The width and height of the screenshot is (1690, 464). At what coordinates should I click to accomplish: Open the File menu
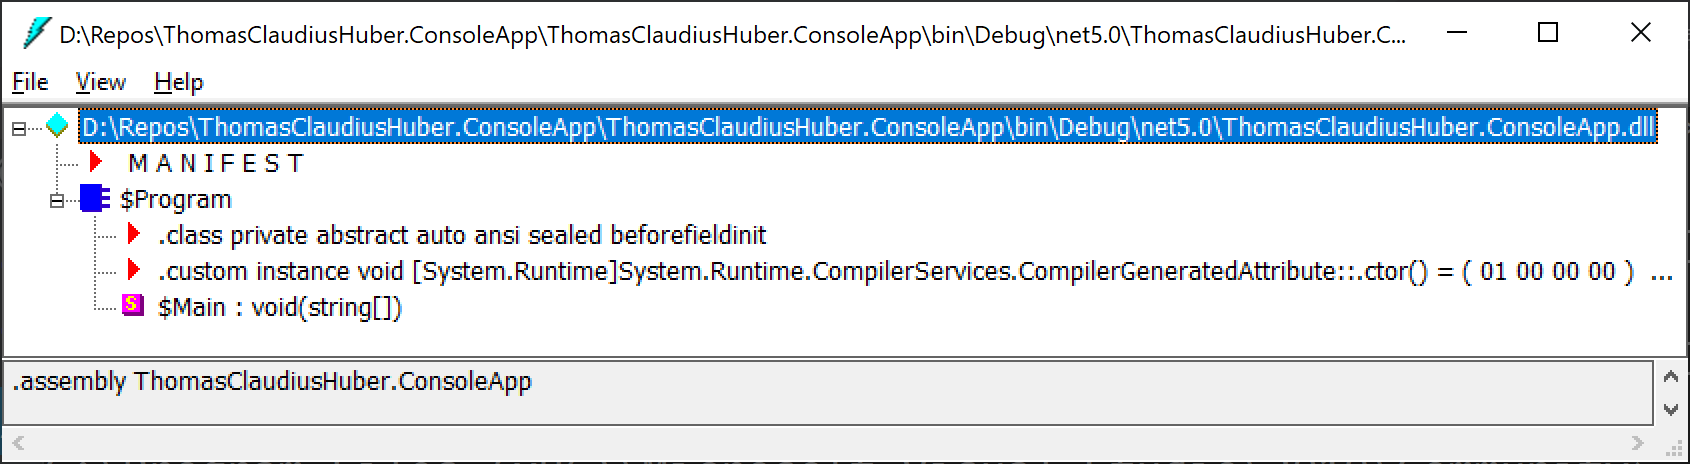(30, 82)
